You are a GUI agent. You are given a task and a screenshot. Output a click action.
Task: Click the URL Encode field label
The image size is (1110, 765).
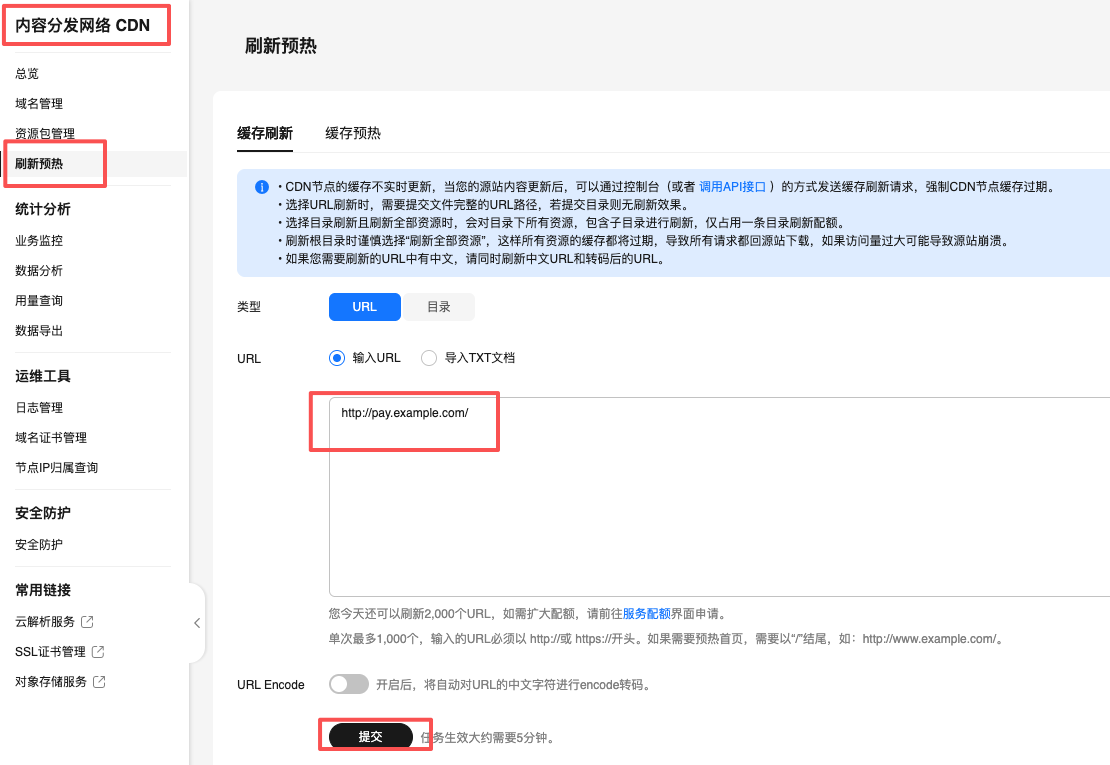[x=270, y=685]
